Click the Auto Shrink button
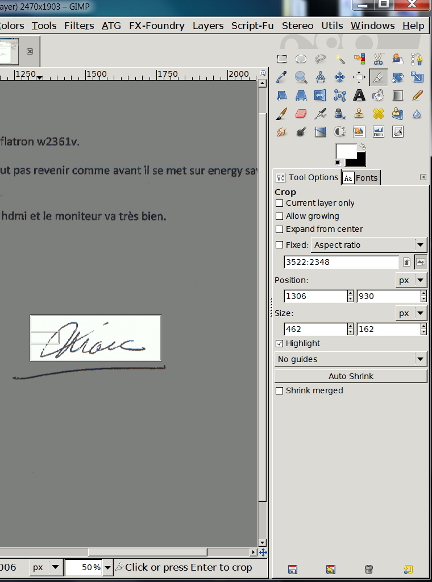 pyautogui.click(x=351, y=376)
